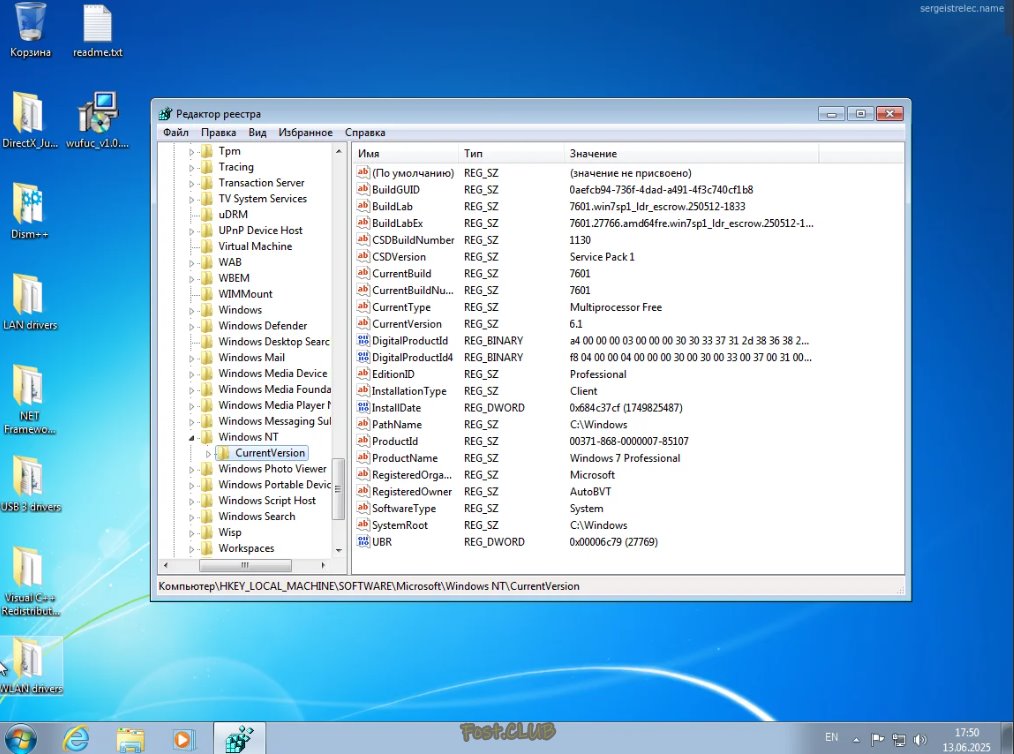Launch Internet Explorer from the taskbar

click(x=76, y=738)
